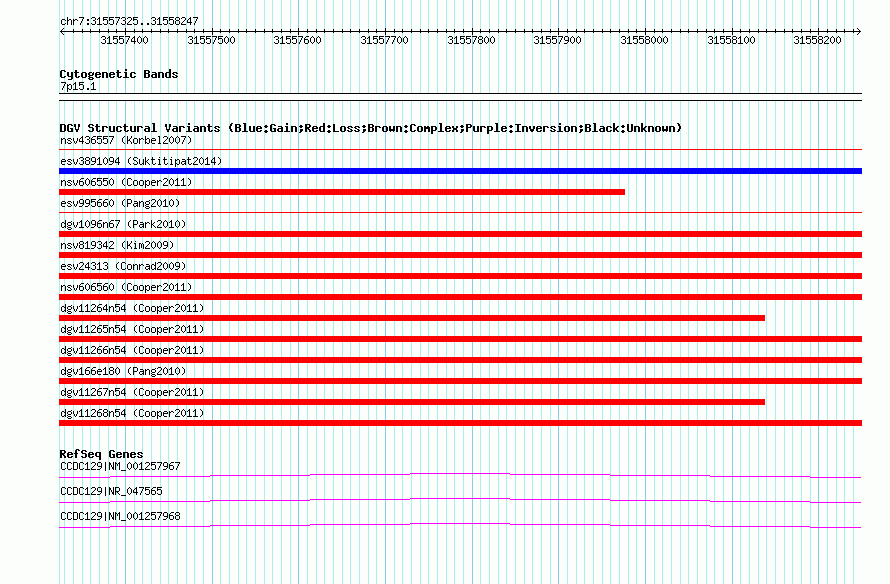Open variant dgv11265n54 (Cooper2011)
Viewport: 890px width, 584px height.
[x=132, y=329]
